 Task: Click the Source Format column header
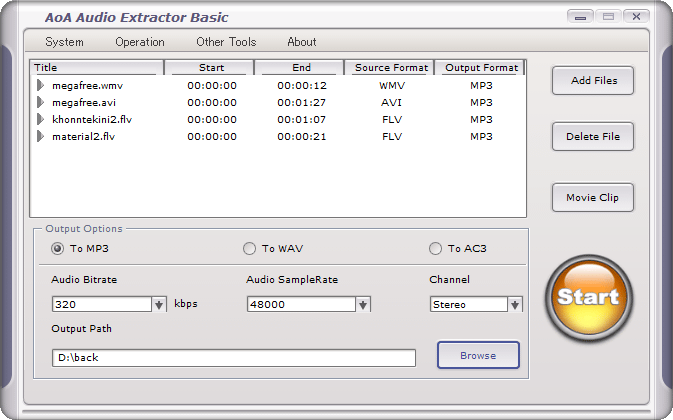(389, 68)
